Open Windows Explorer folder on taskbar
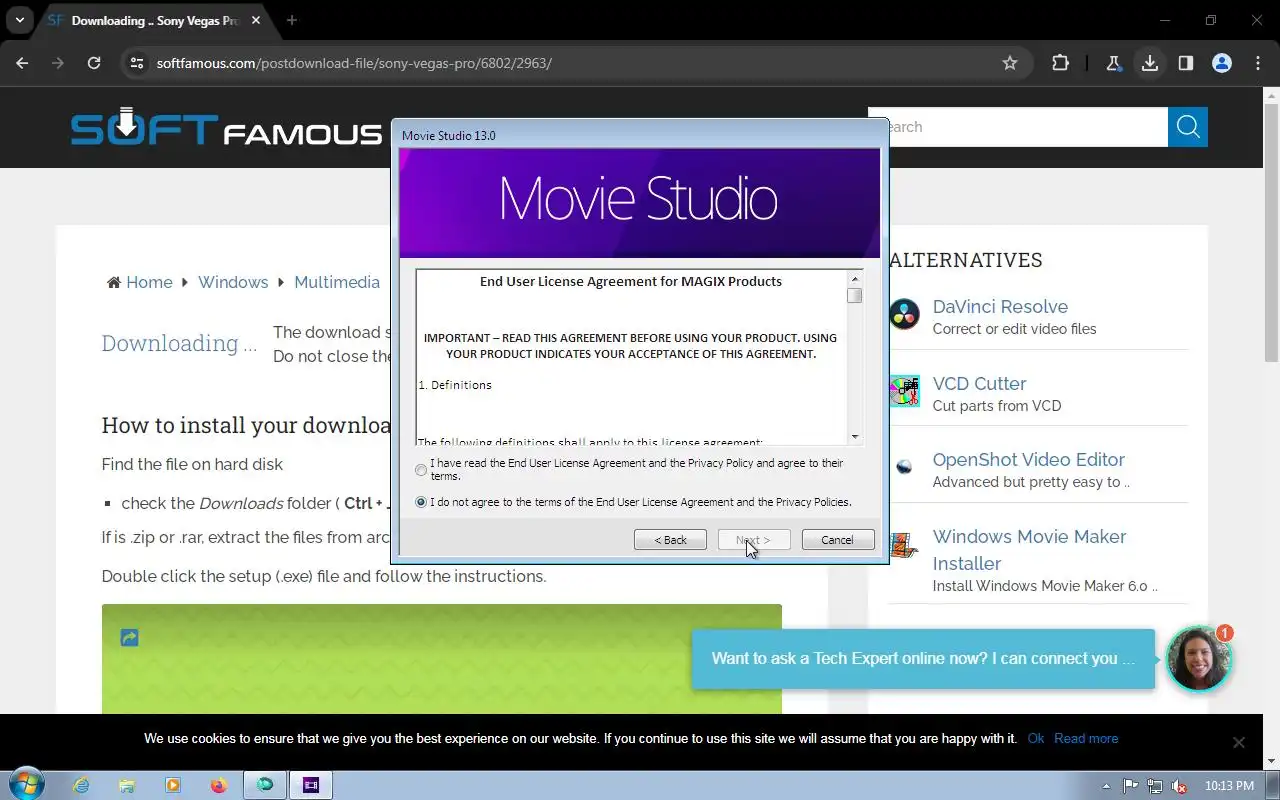 [x=127, y=786]
